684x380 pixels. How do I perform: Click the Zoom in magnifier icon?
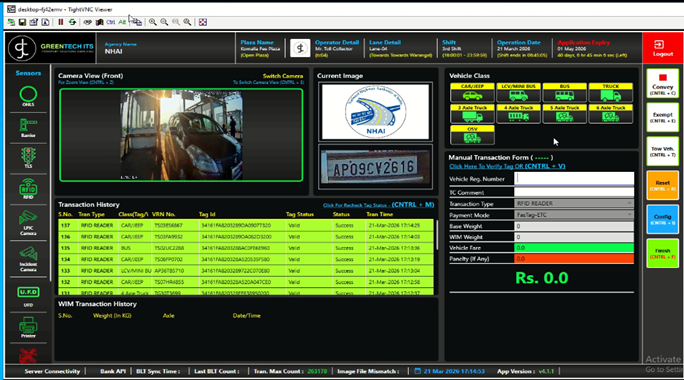[x=153, y=22]
